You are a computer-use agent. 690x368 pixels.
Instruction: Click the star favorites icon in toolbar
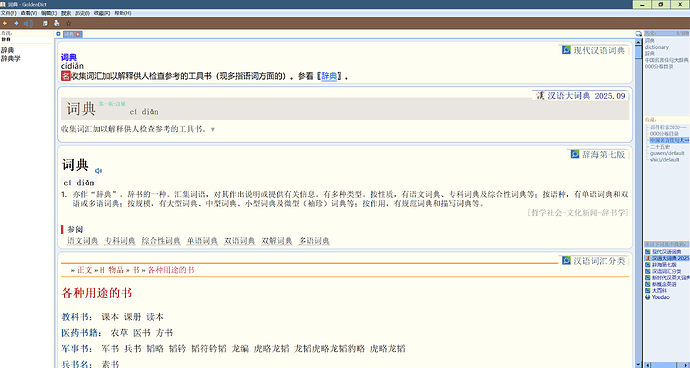click(x=68, y=23)
